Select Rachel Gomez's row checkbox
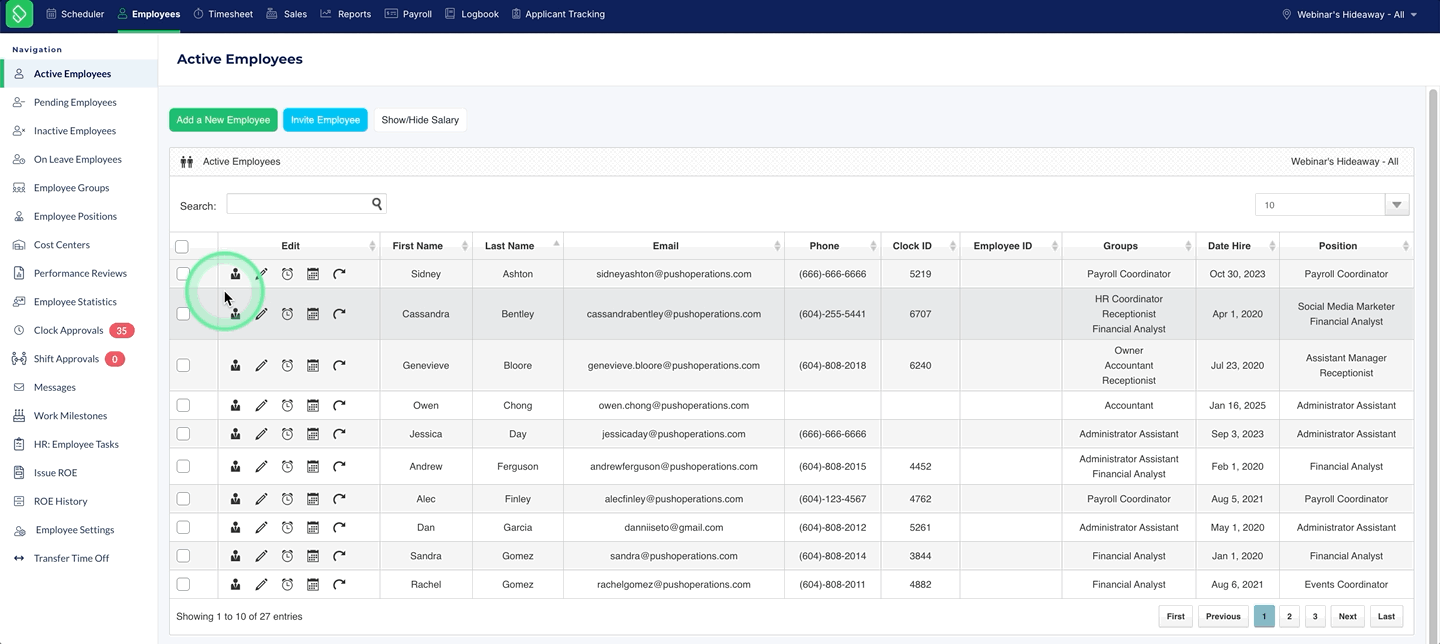 tap(183, 584)
